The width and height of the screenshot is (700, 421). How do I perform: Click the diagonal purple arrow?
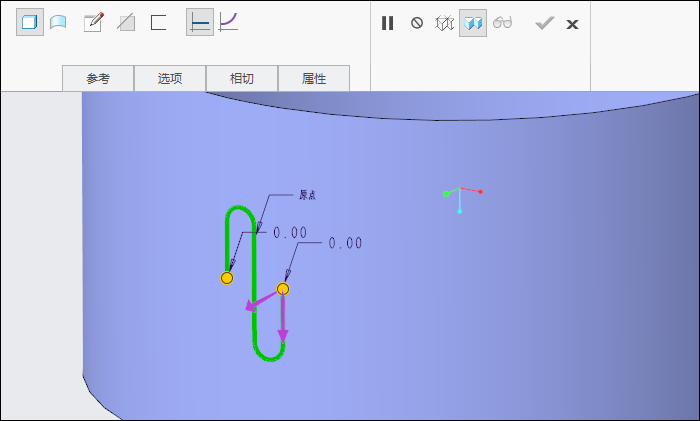(x=261, y=302)
